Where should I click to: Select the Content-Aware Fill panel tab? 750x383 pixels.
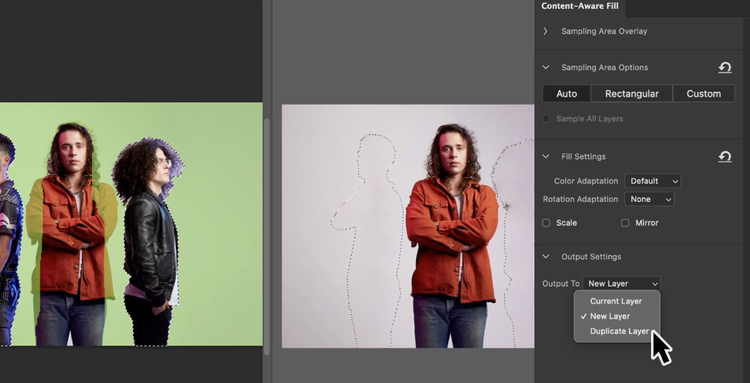click(580, 6)
